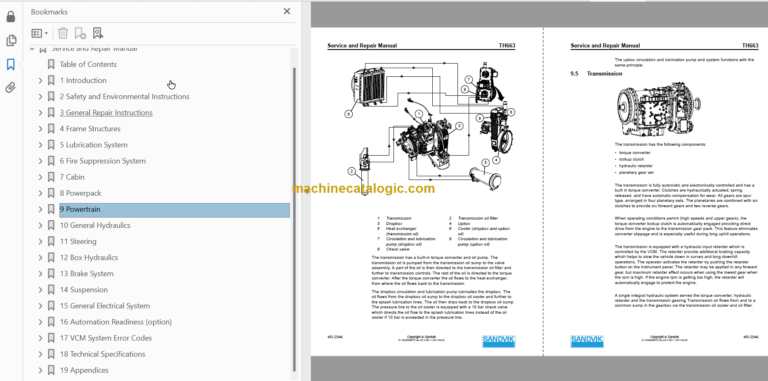Click bookmark icon beside 12 Box Hydraulics
This screenshot has height=381, width=768.
(x=51, y=258)
